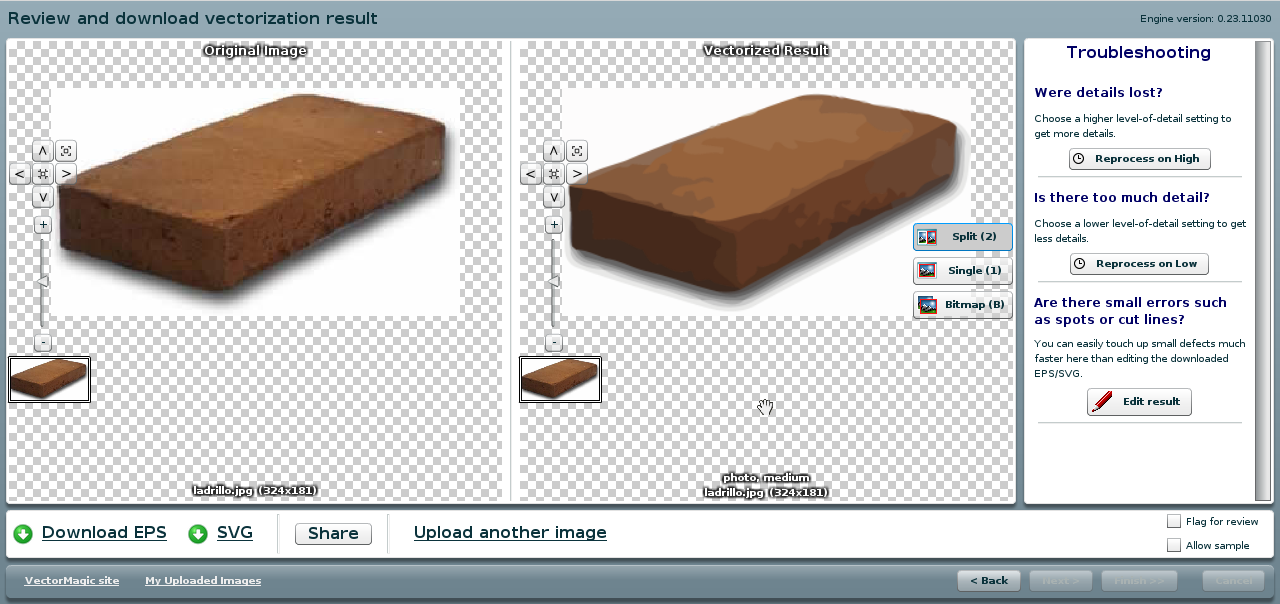
Task: Click fit-to-view icon in Vectorized Result pane
Action: [x=577, y=151]
